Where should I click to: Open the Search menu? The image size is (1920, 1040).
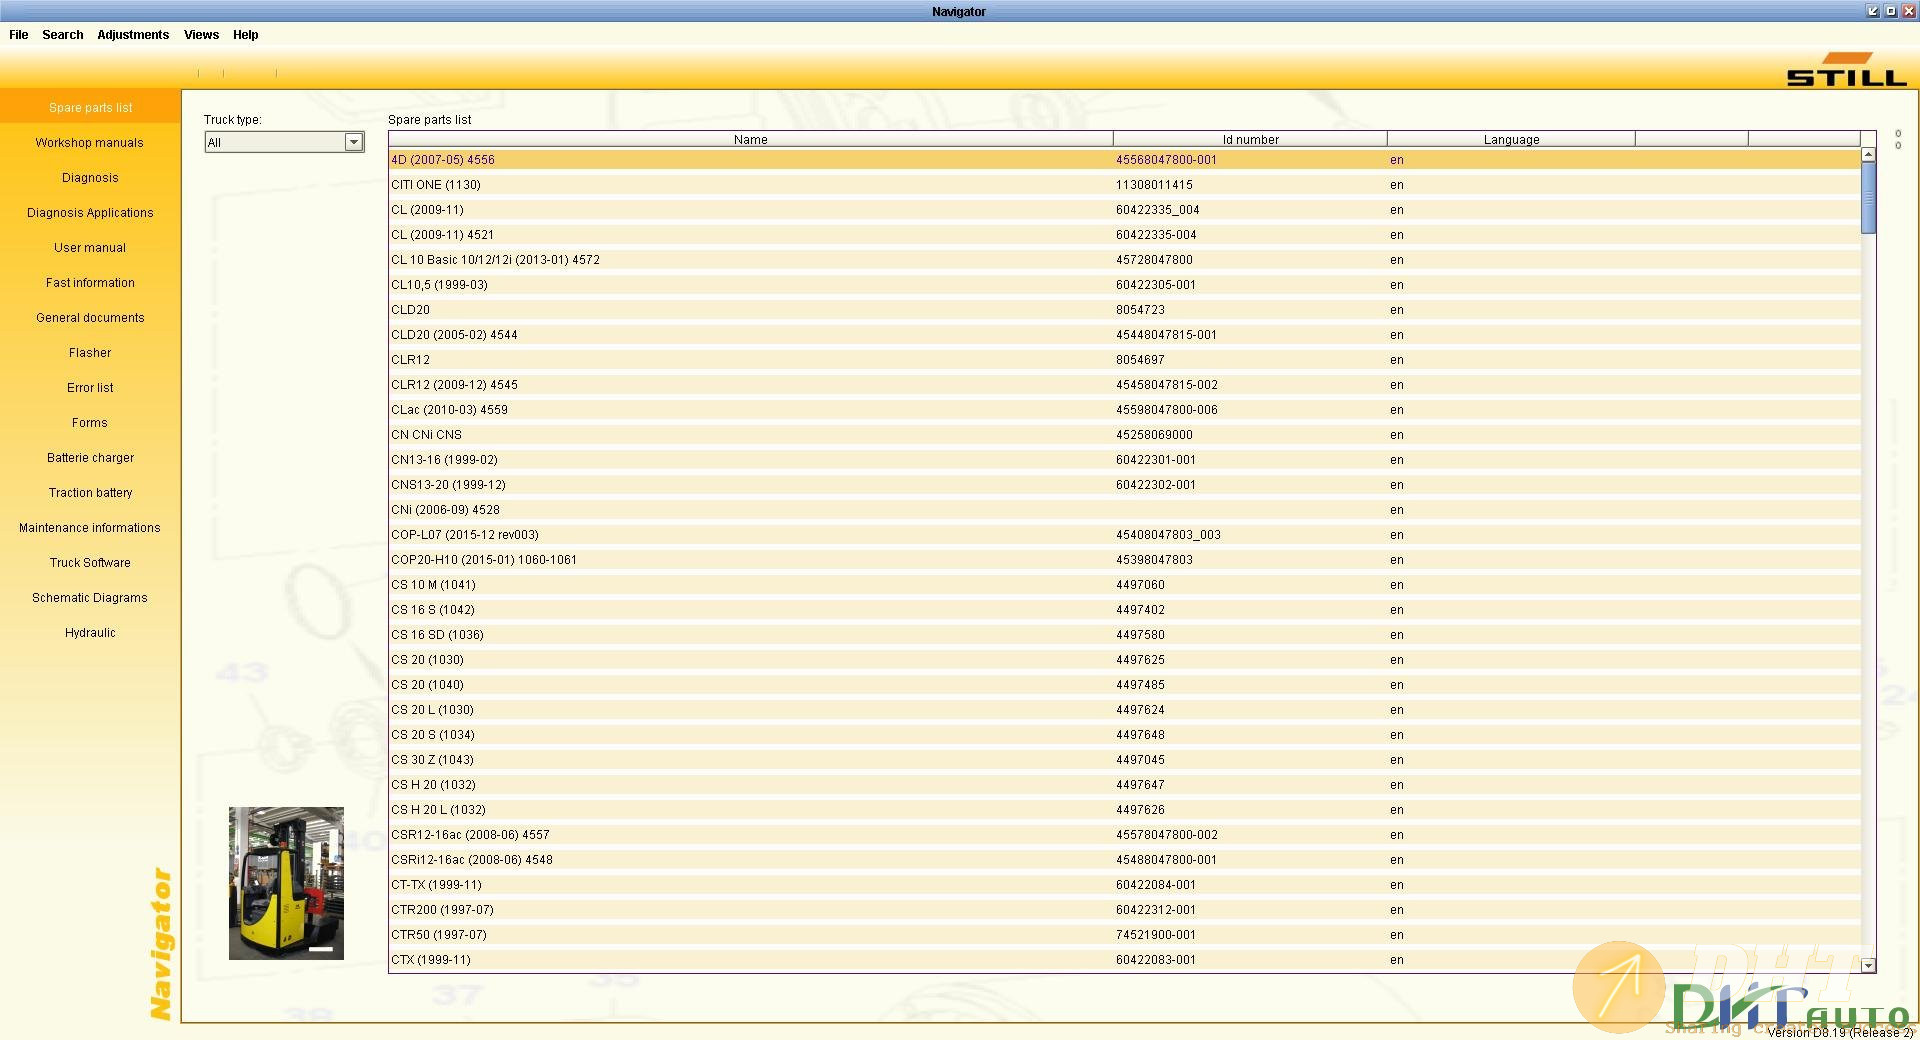point(62,35)
